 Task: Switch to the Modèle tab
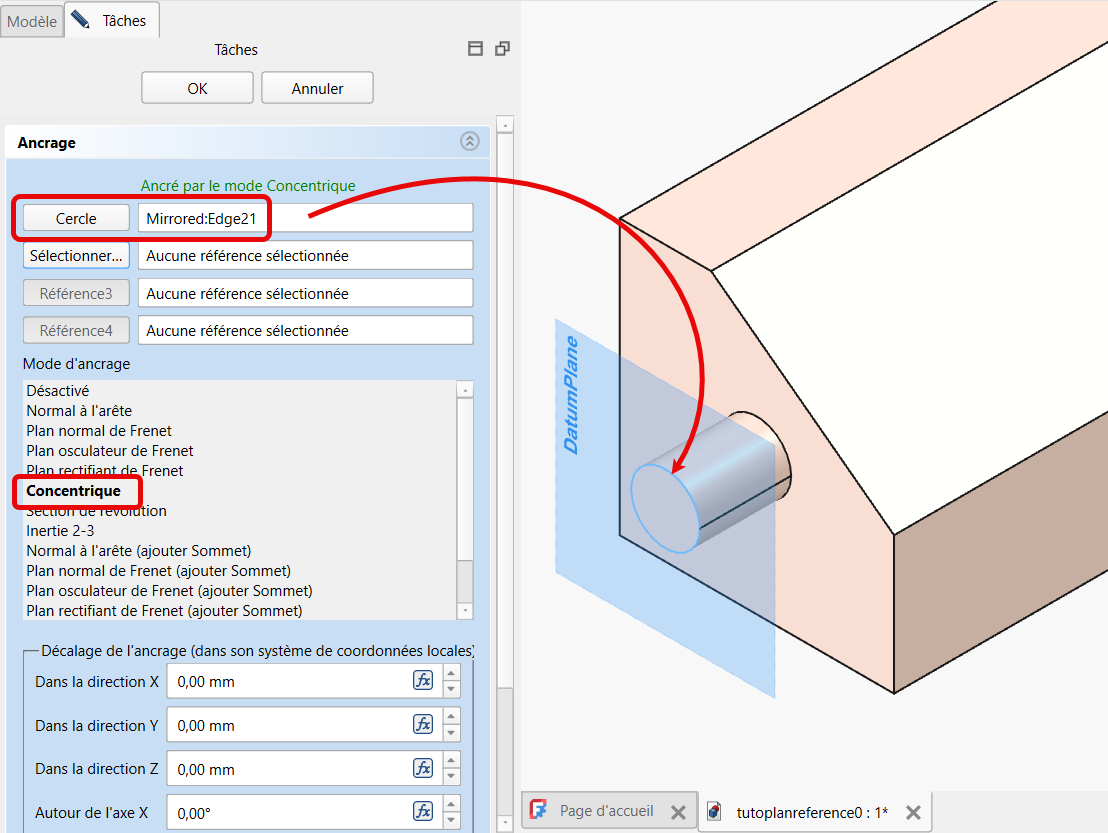(32, 21)
